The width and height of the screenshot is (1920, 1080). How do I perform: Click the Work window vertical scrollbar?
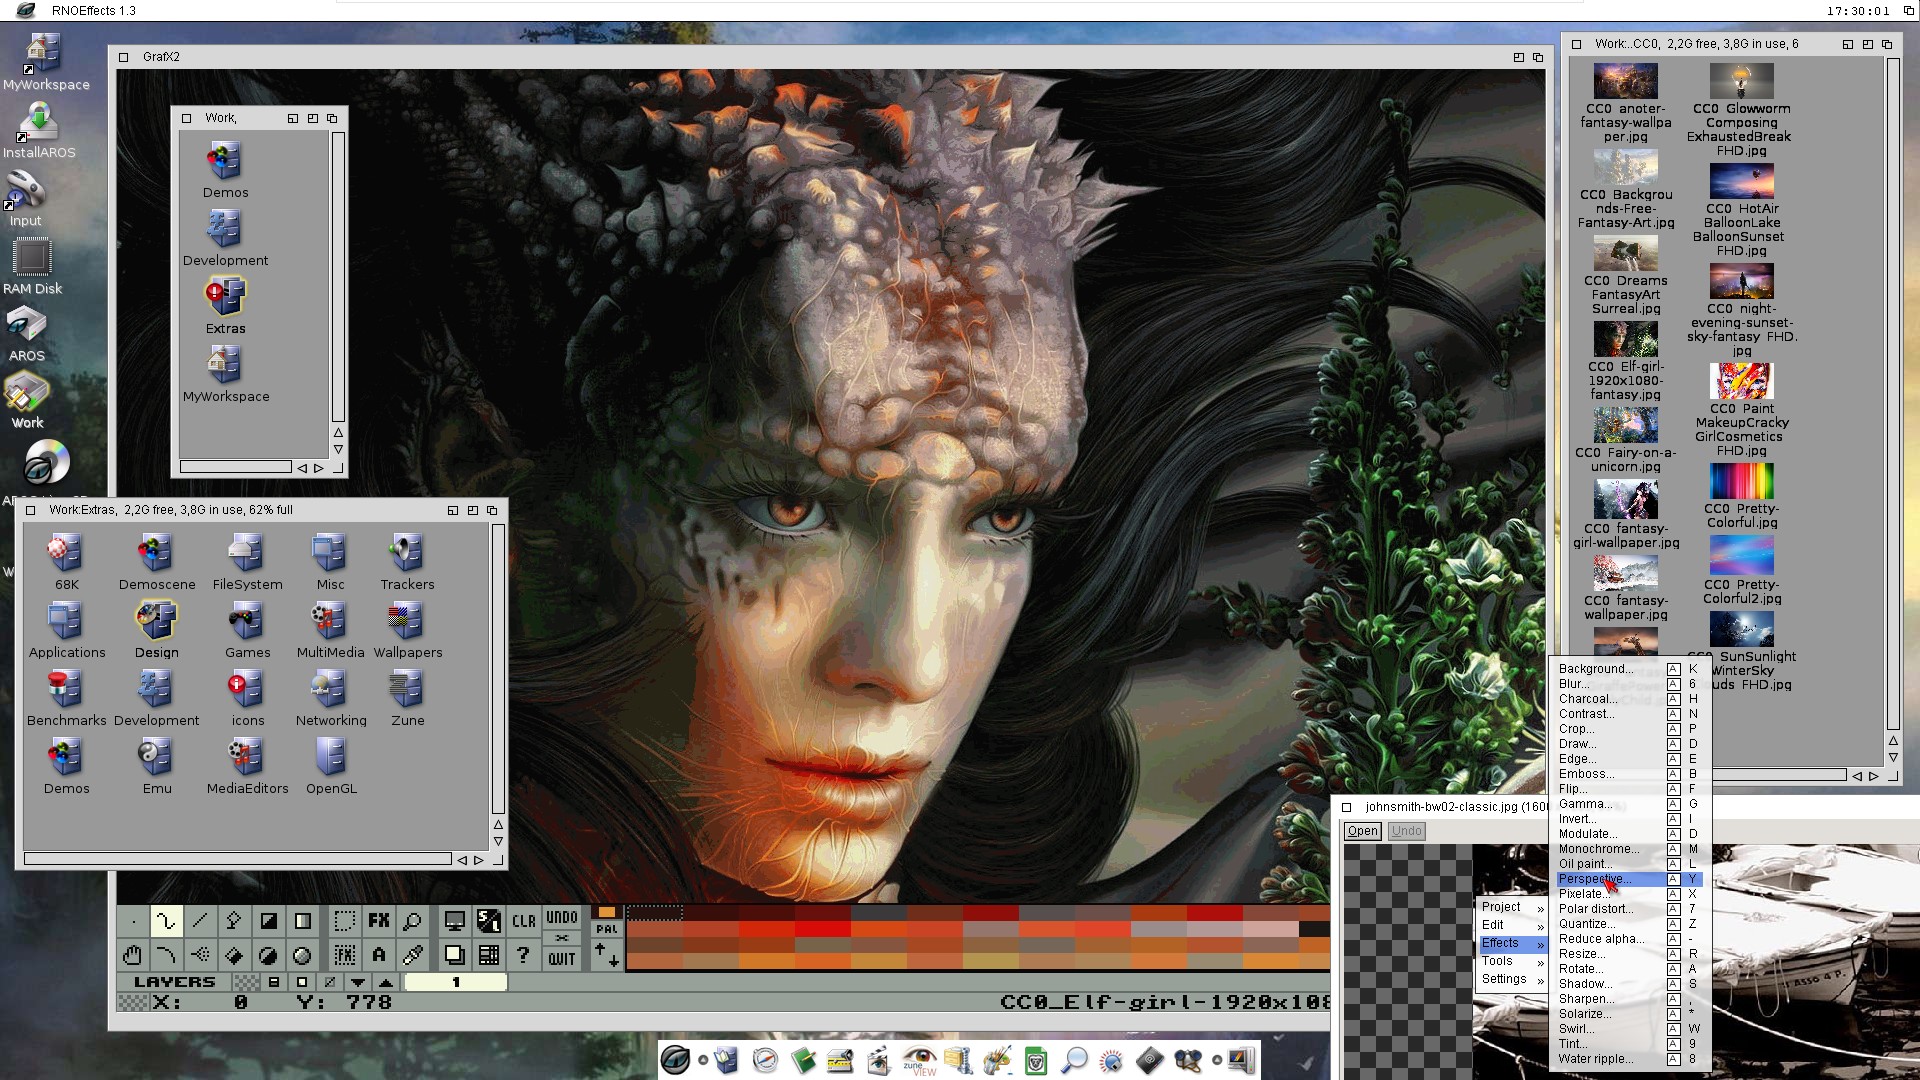click(338, 277)
